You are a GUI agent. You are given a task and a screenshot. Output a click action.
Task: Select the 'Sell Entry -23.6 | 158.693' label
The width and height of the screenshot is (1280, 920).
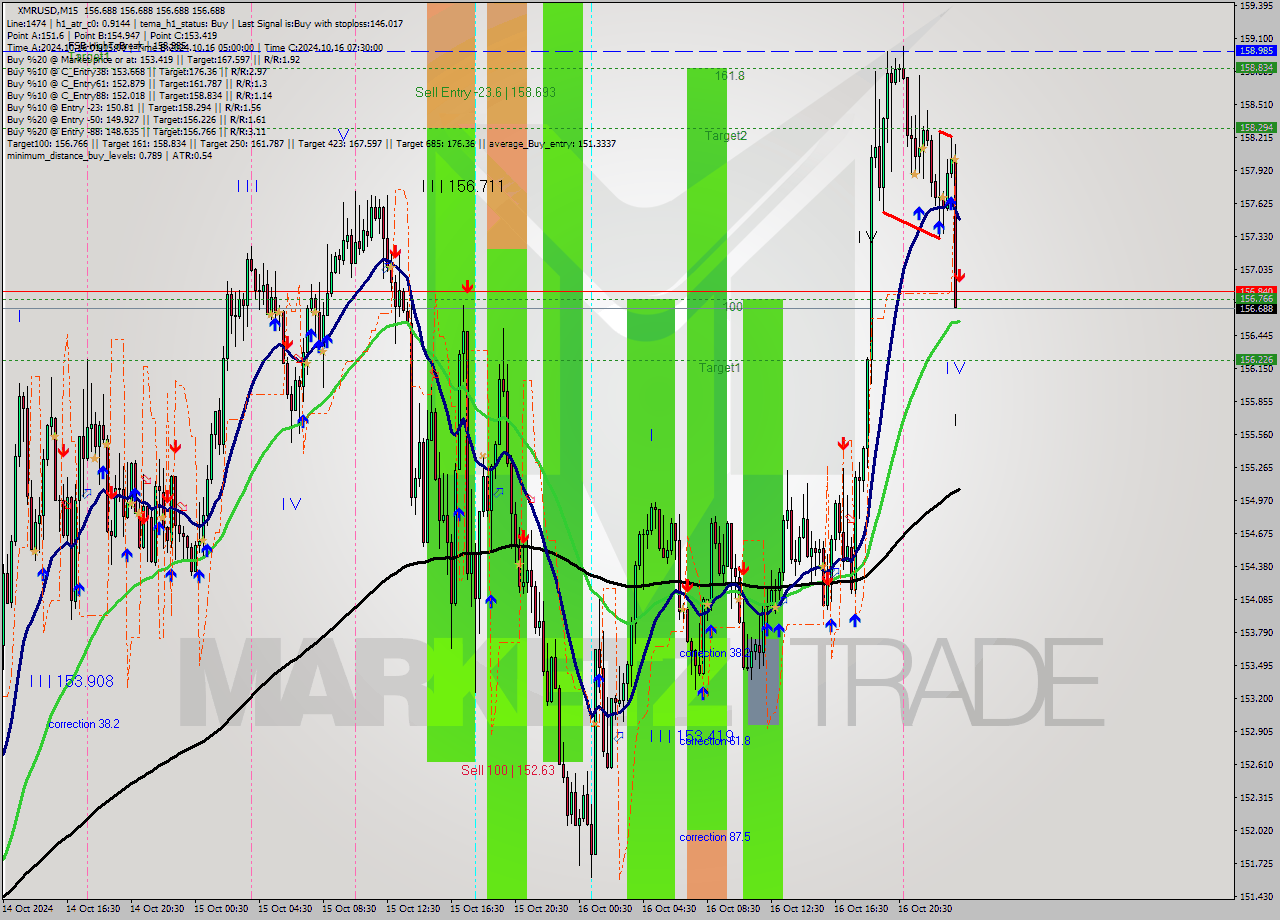coord(485,92)
